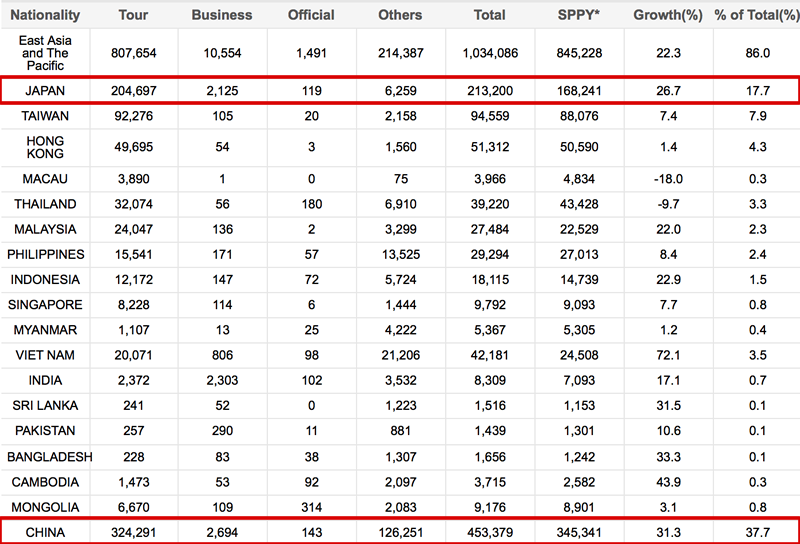Screen dimensions: 800x544
Task: Click Japan's Total value 213,200
Action: (490, 91)
